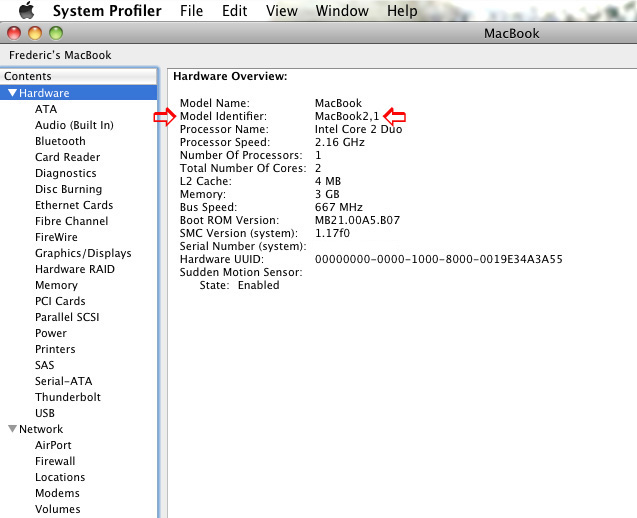Click the Hardware Overview heading
This screenshot has height=518, width=637.
(230, 76)
